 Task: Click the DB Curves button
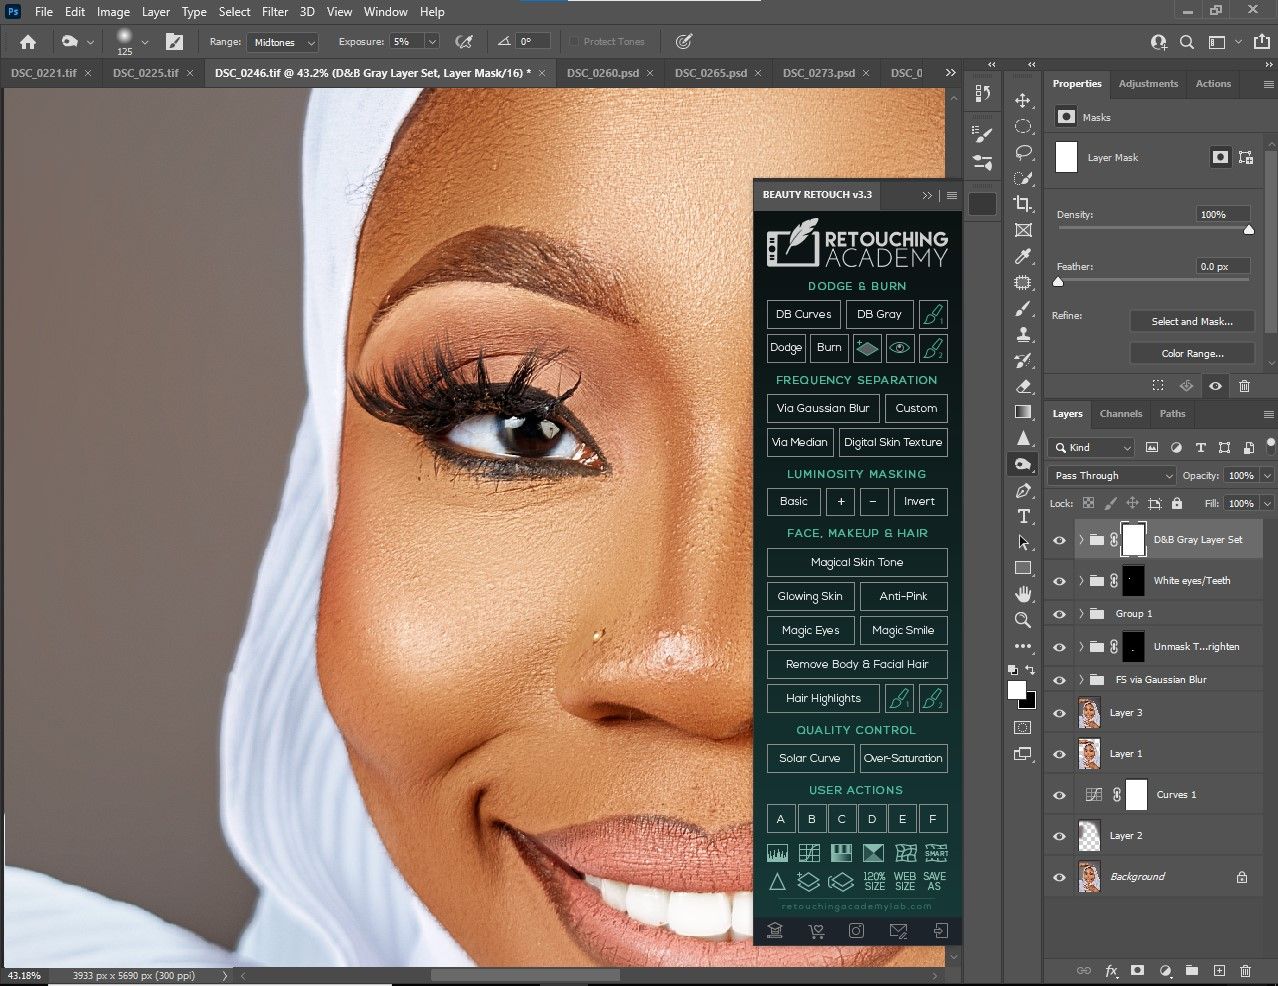(804, 314)
